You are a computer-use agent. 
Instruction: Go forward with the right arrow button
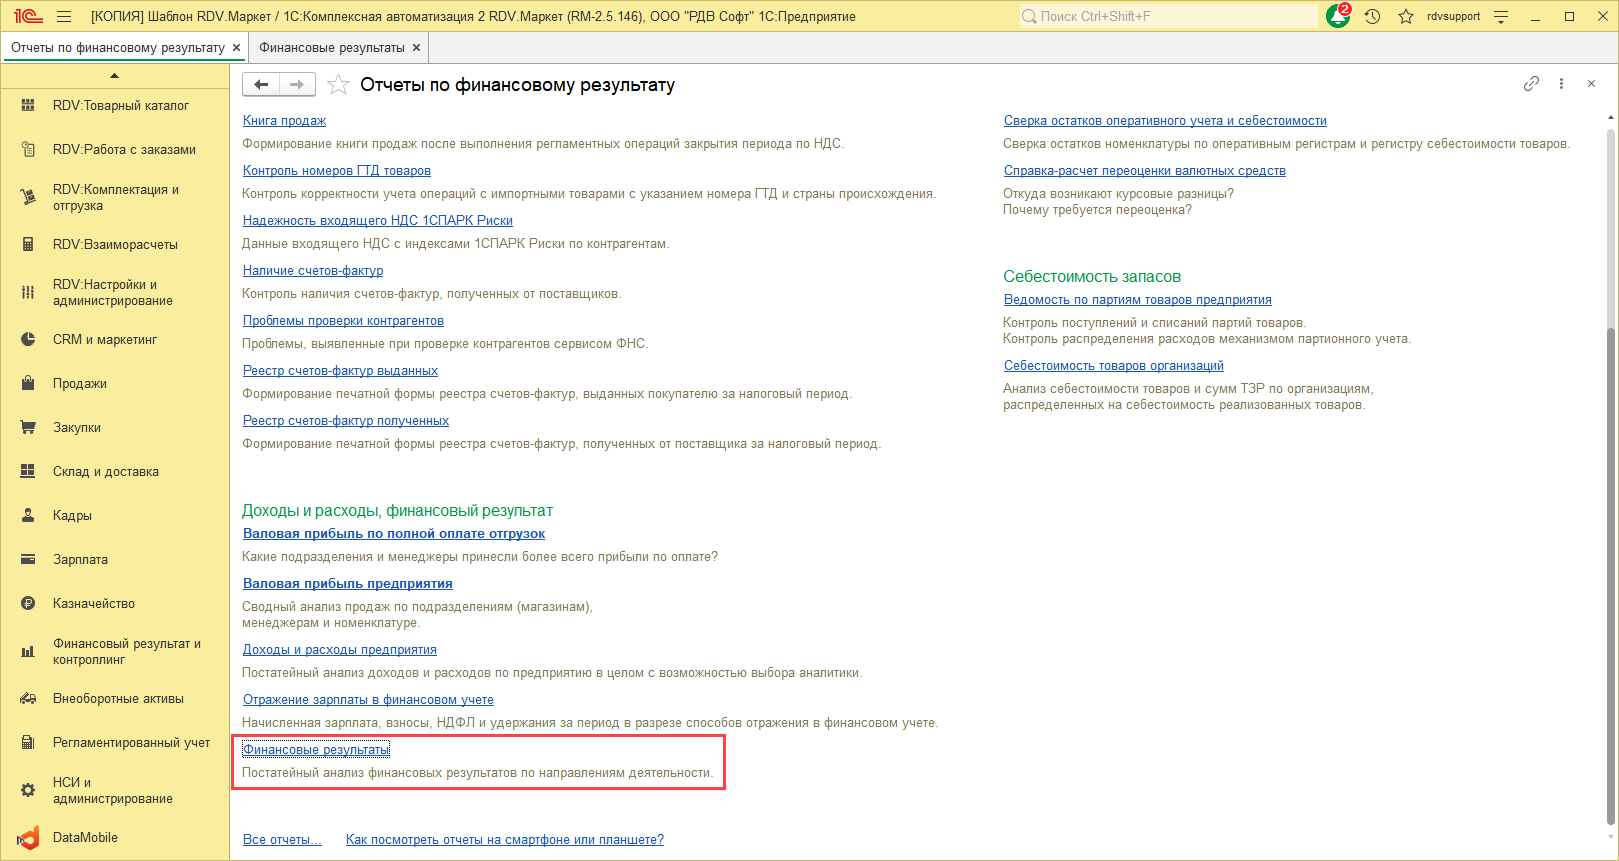(x=297, y=85)
